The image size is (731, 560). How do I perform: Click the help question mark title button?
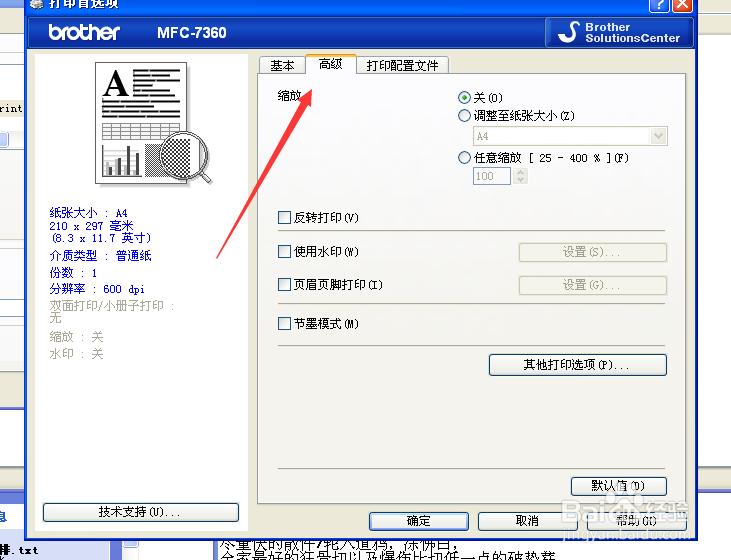[659, 5]
